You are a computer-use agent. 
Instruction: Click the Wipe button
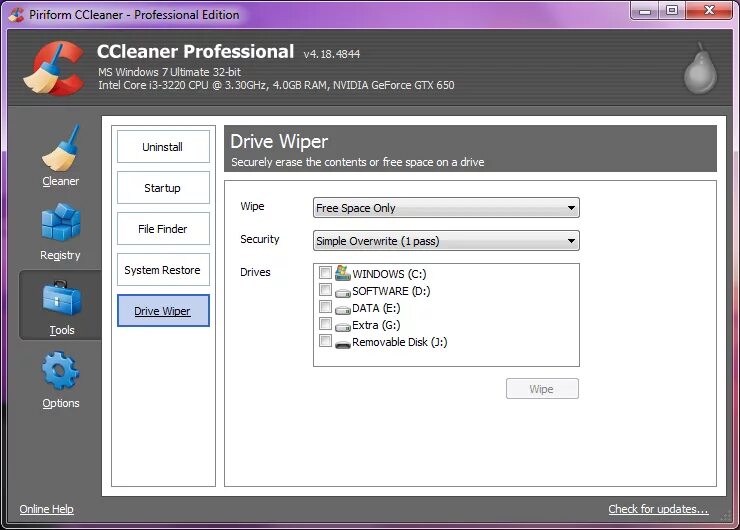542,389
